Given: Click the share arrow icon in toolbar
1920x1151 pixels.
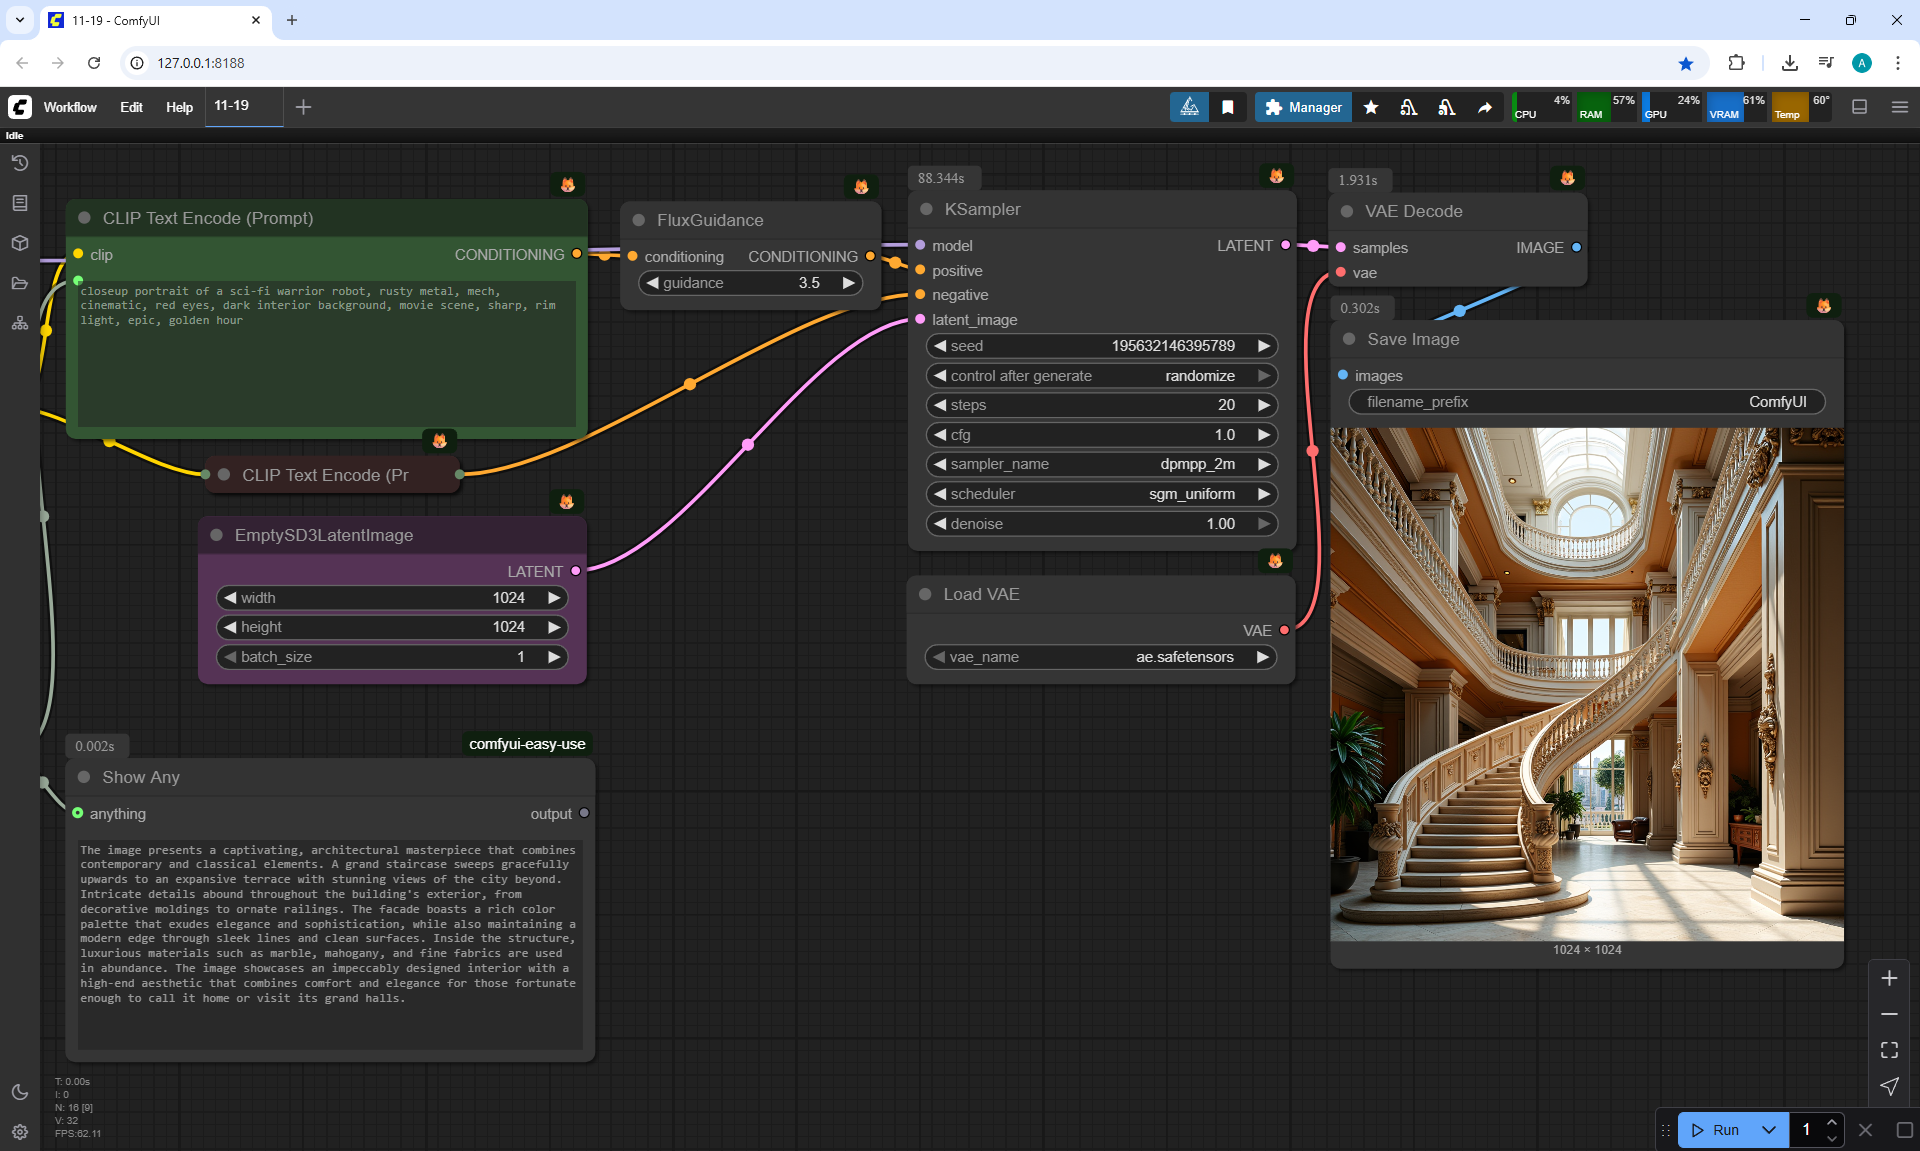Looking at the screenshot, I should click(x=1485, y=107).
